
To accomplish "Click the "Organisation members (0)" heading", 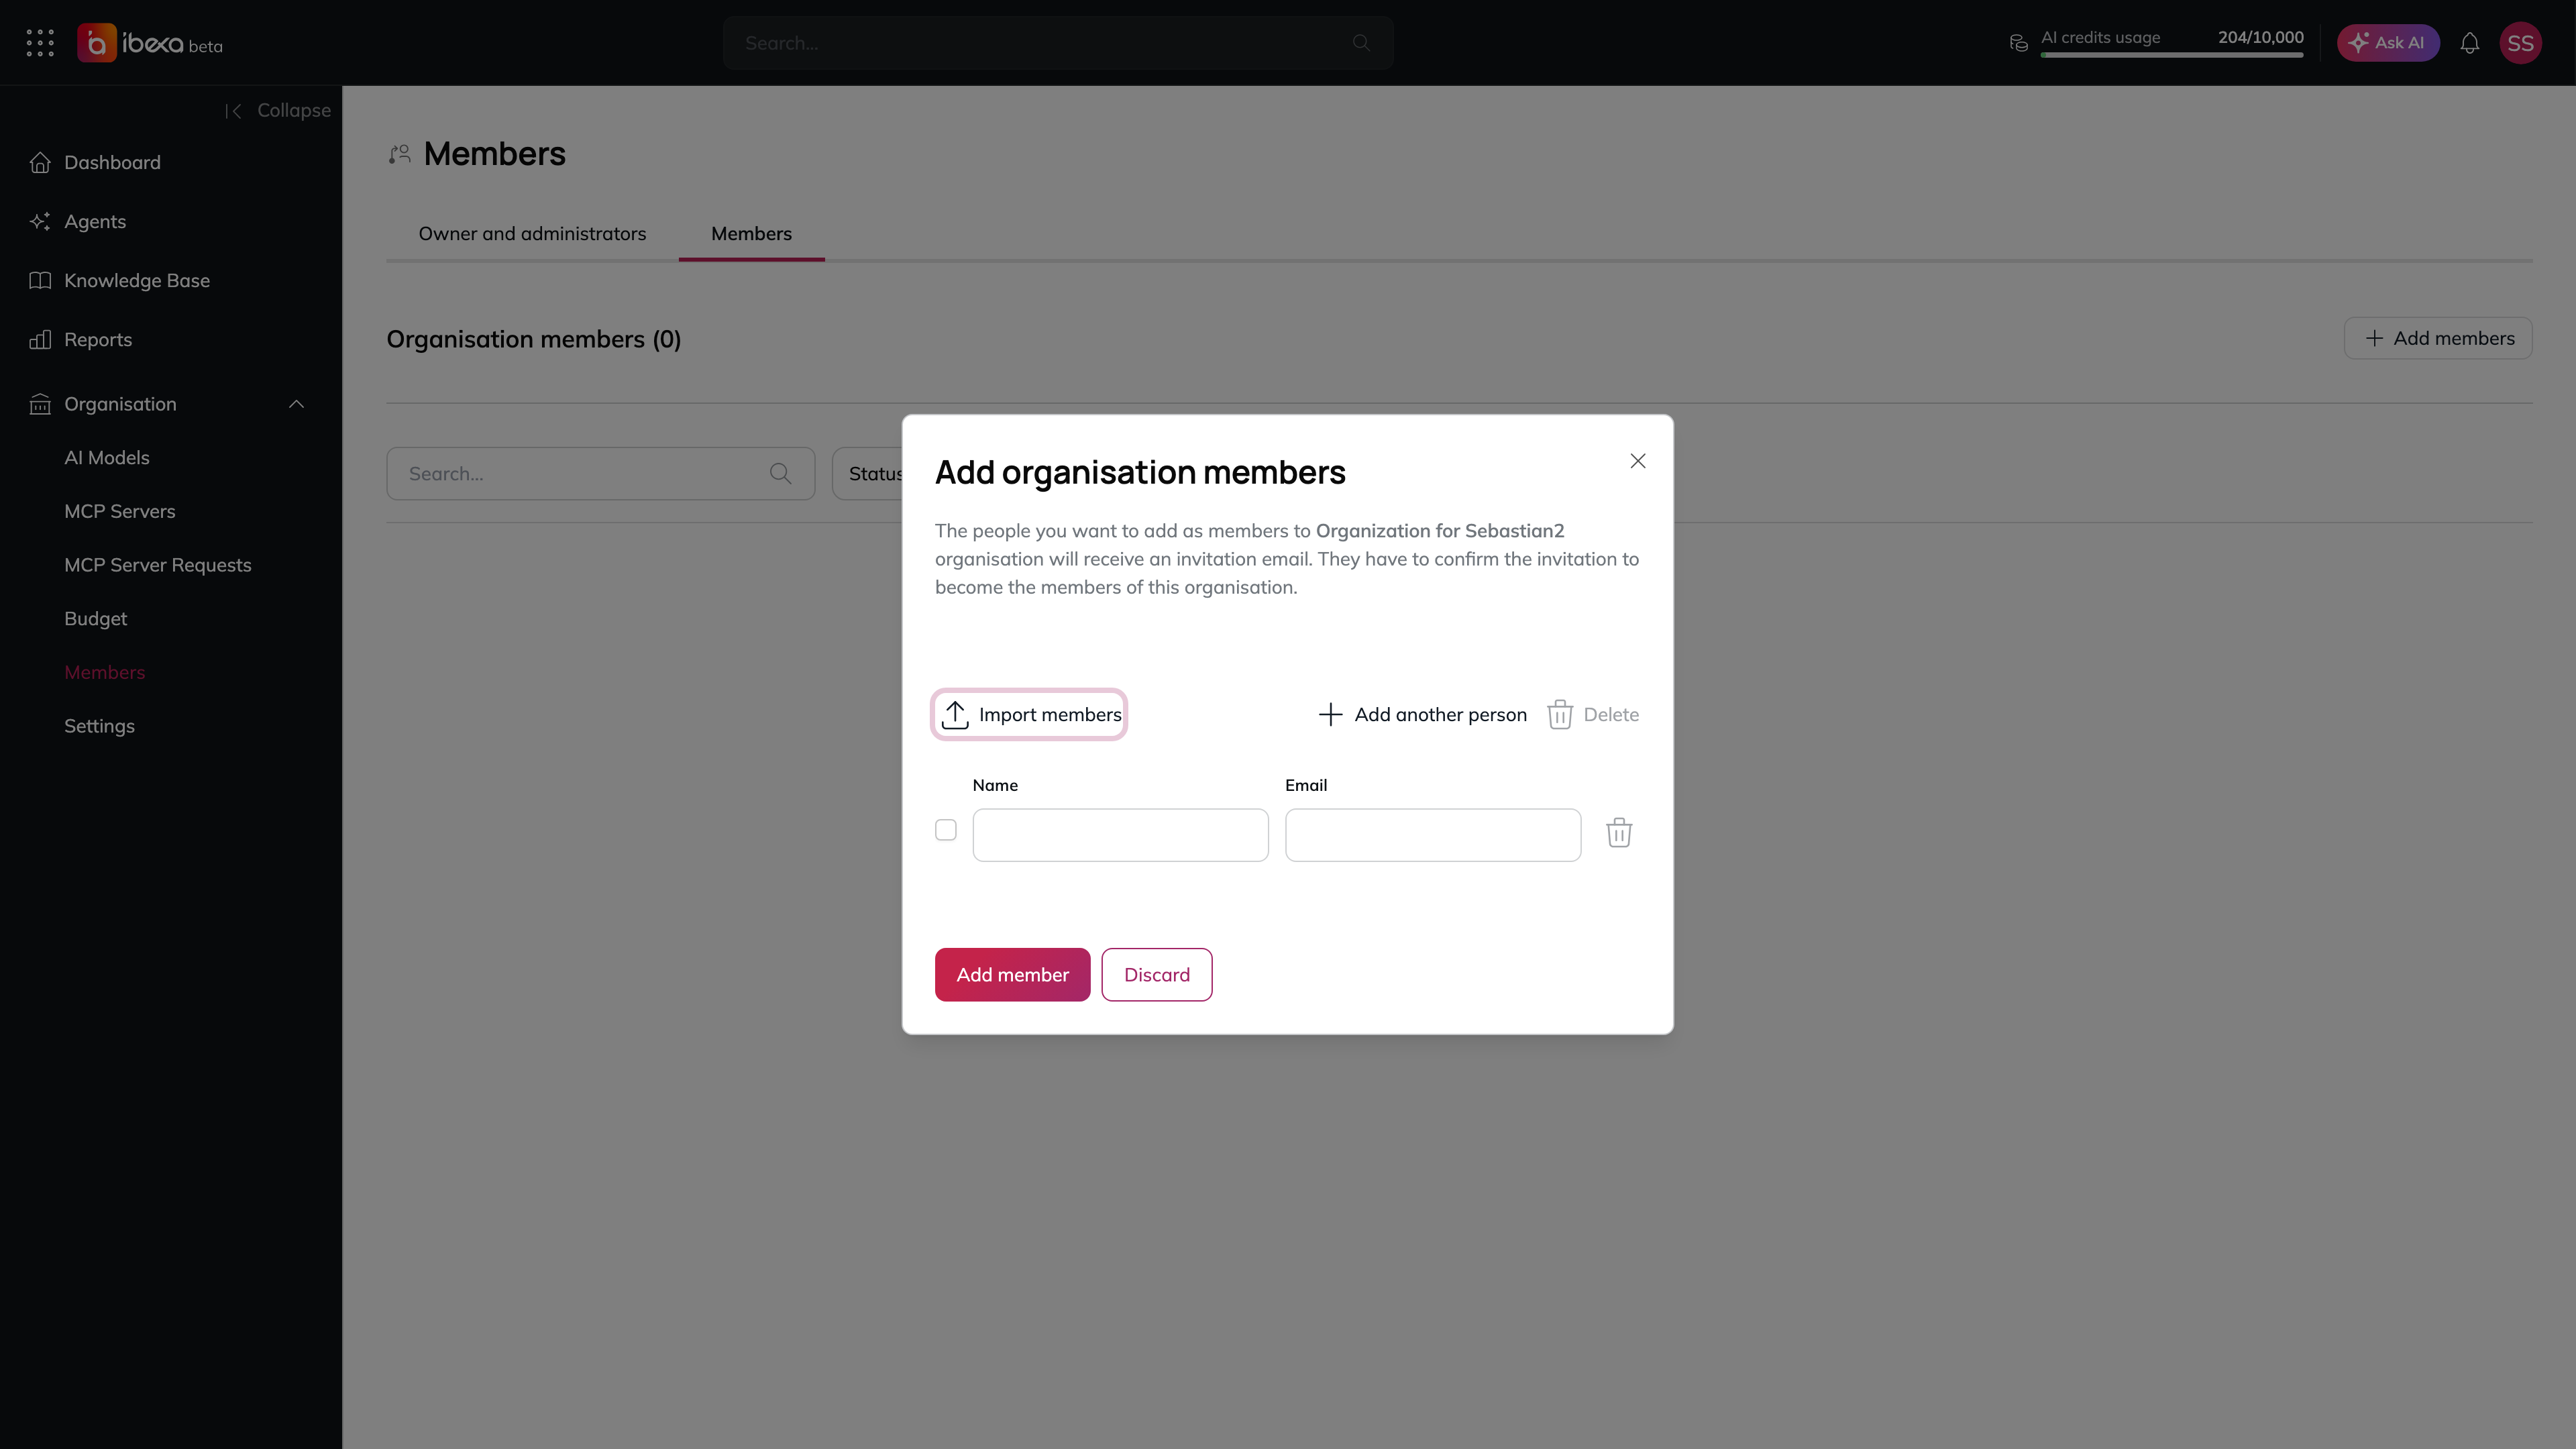I will 534,340.
